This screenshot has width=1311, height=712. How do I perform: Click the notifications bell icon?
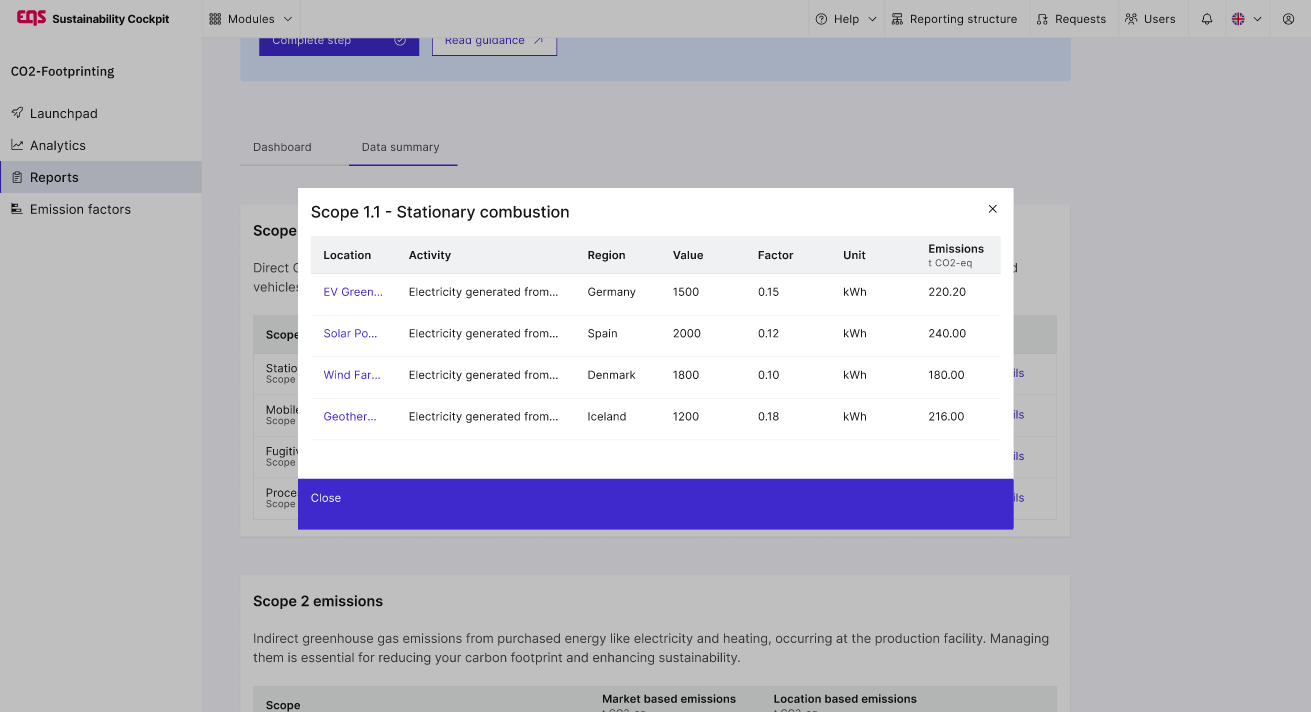coord(1207,19)
